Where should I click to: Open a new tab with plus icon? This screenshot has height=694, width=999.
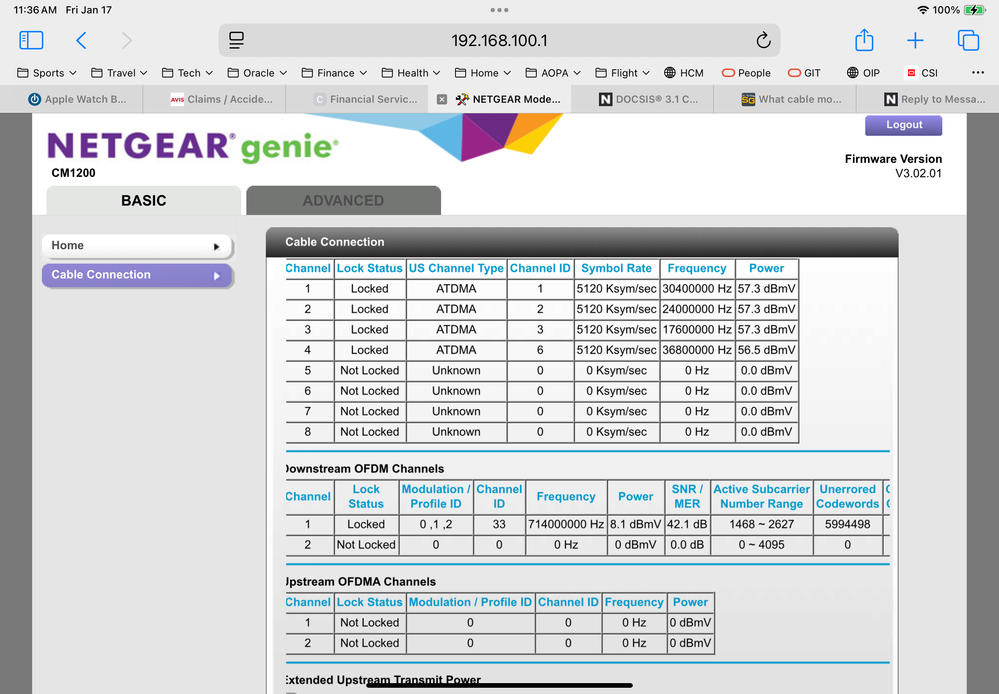tap(915, 40)
